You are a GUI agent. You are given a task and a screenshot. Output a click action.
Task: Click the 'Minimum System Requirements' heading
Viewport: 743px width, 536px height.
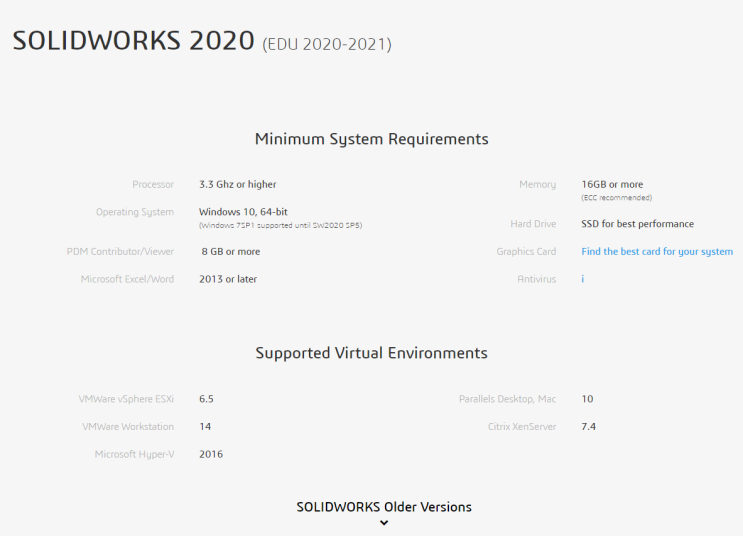372,139
